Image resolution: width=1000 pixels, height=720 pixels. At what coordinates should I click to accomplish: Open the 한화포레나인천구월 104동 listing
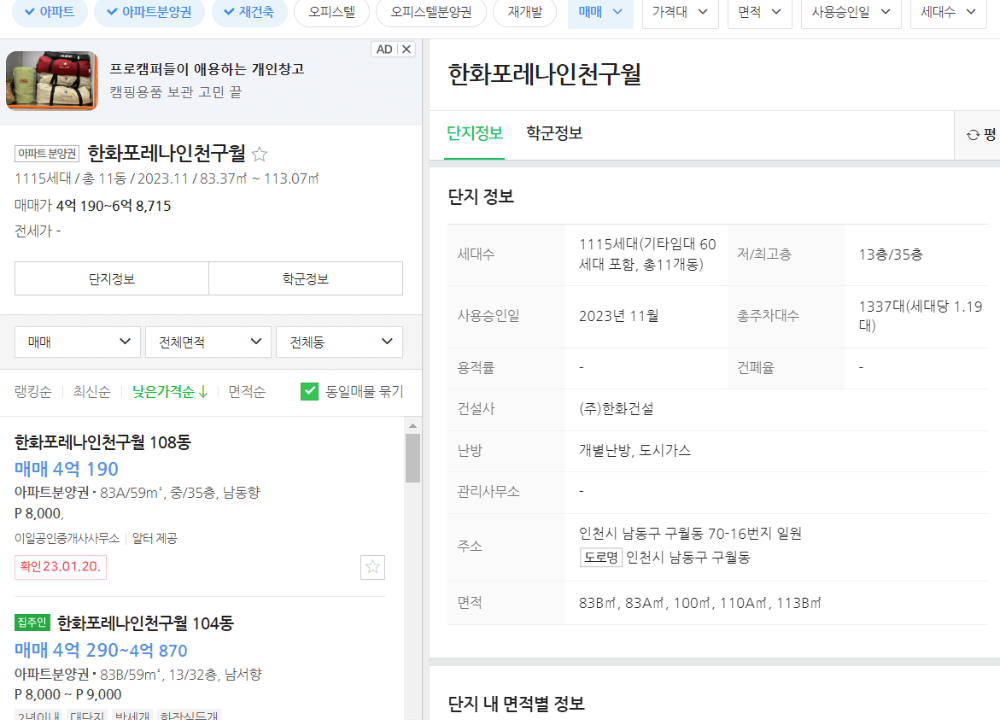[x=145, y=623]
